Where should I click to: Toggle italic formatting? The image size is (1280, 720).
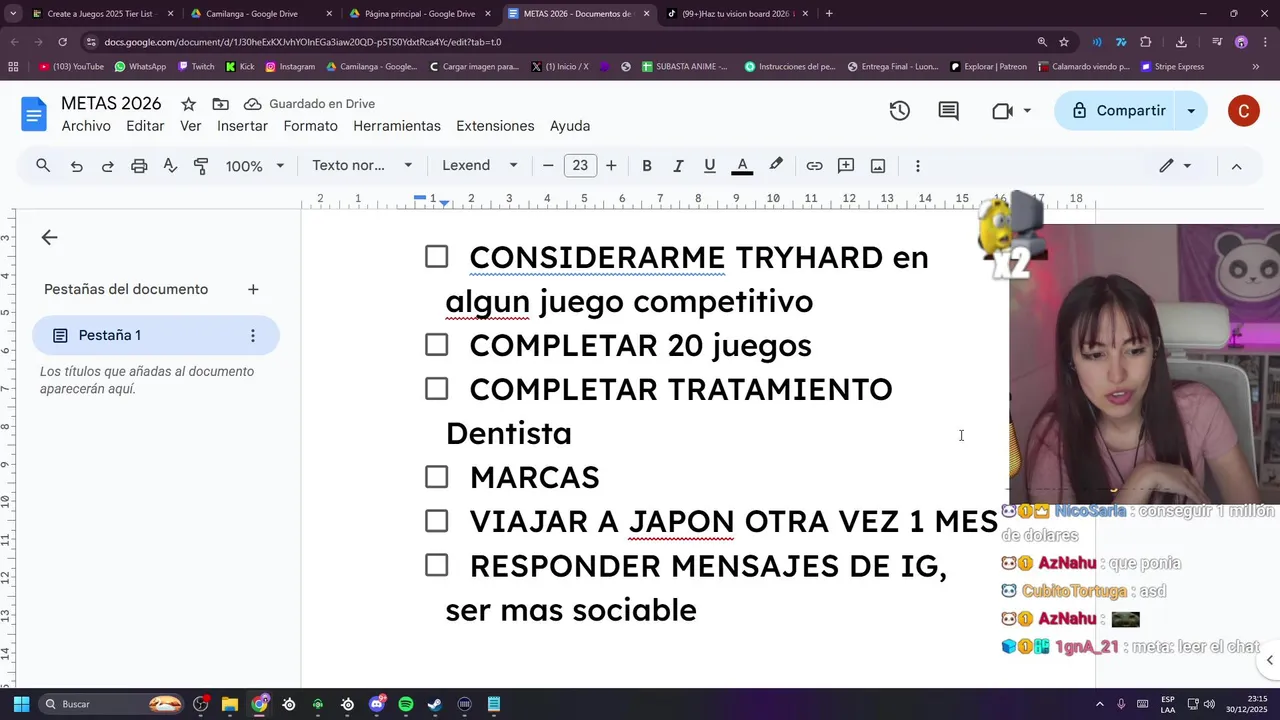pos(678,166)
